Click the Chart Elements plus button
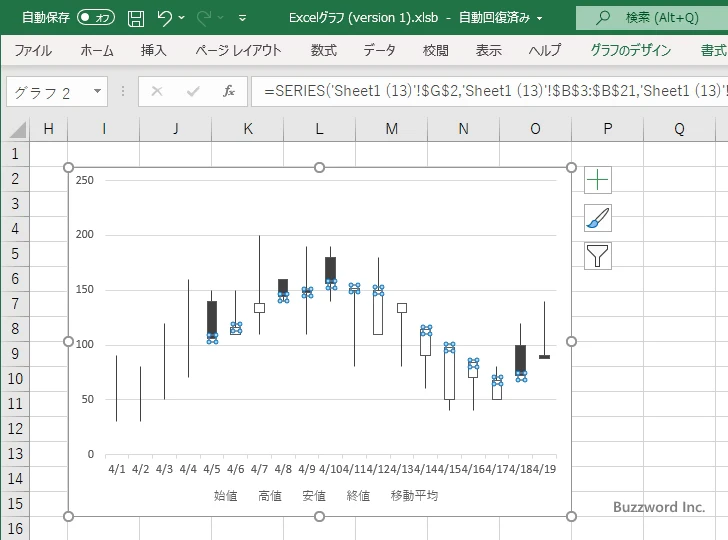 tap(598, 180)
